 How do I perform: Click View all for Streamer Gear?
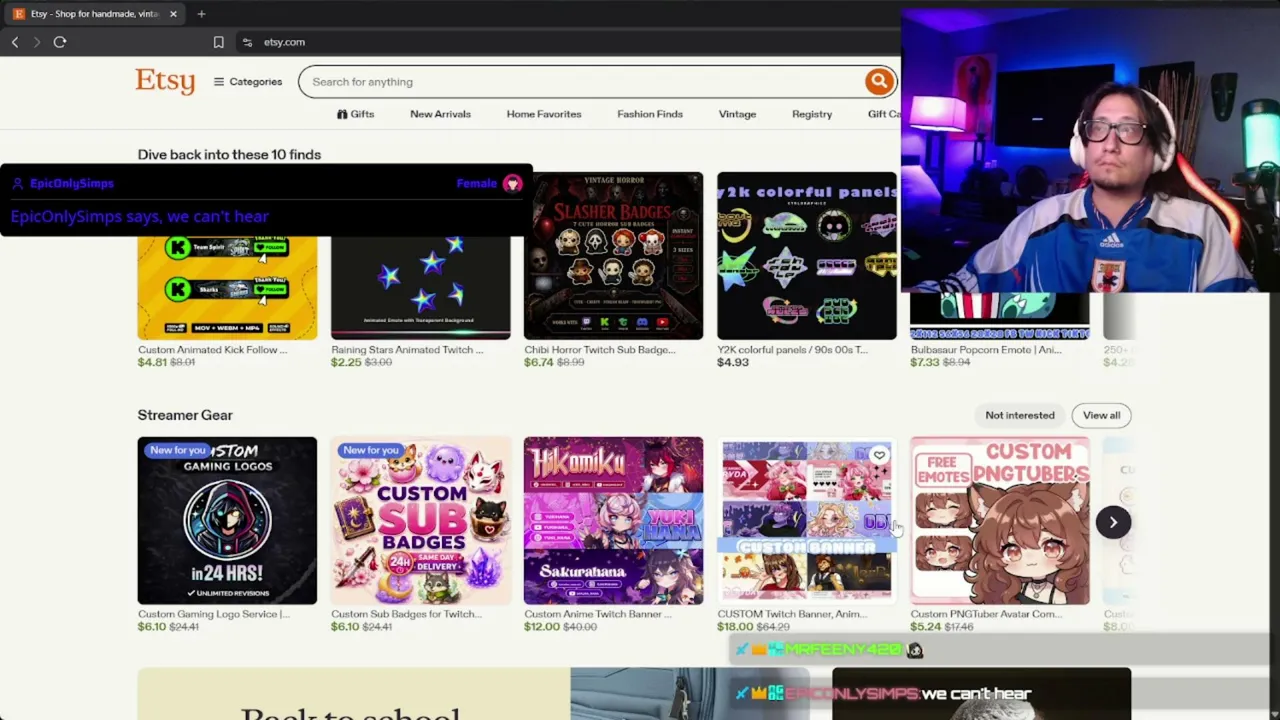click(x=1101, y=415)
